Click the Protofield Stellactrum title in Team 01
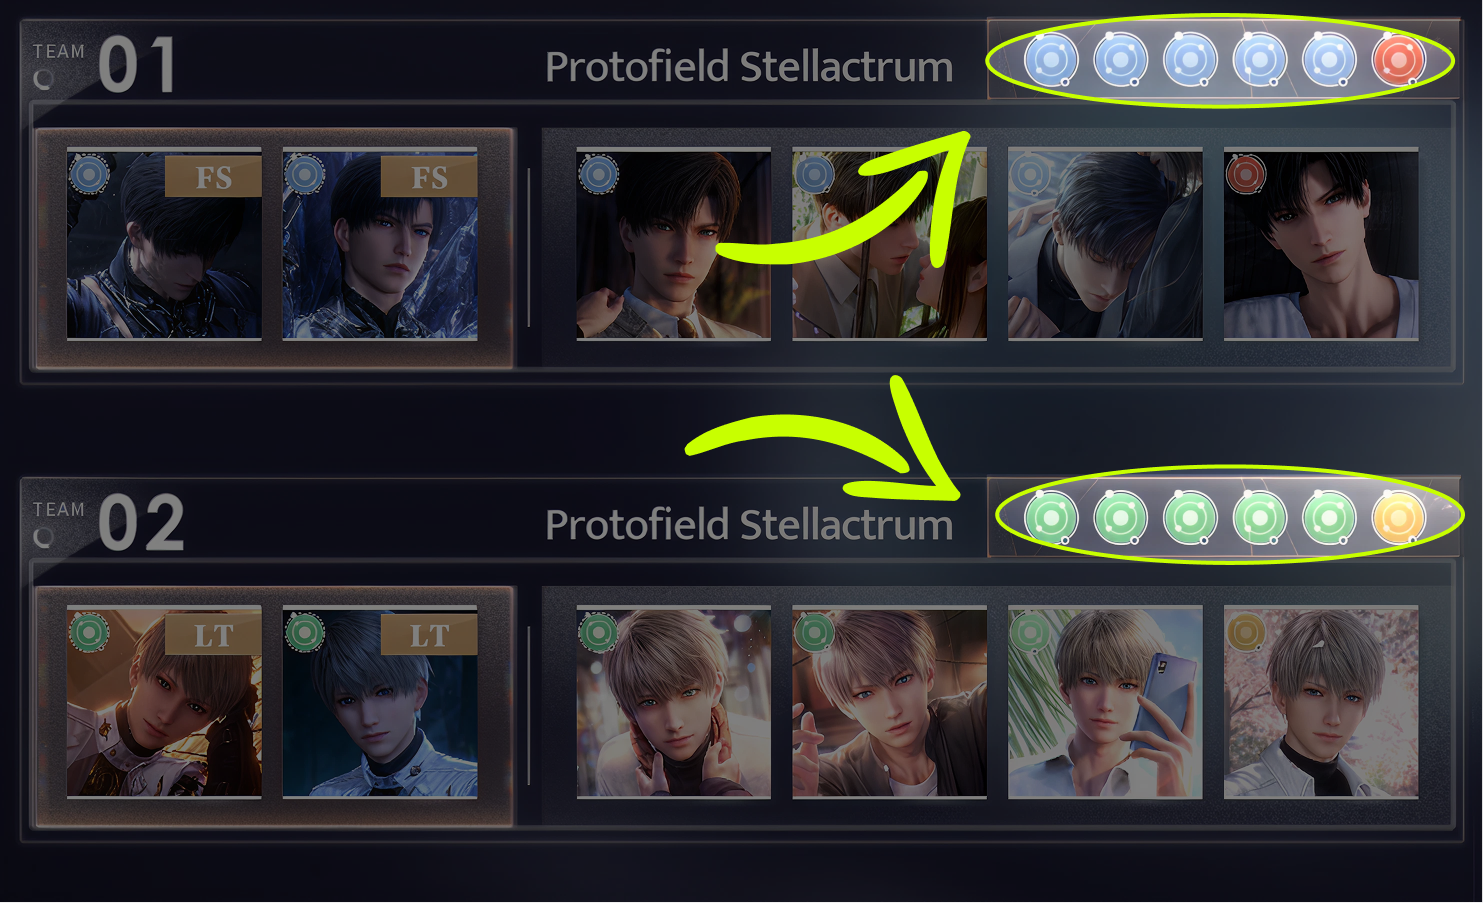1483x903 pixels. click(748, 67)
